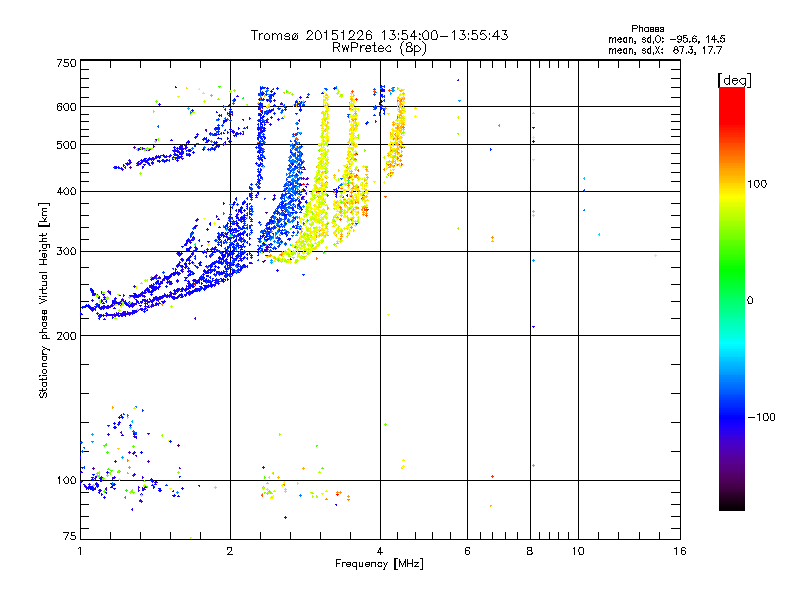Screen dimensions: 800x600
Task: Click the y-axis tick label '200'
Action: point(66,336)
